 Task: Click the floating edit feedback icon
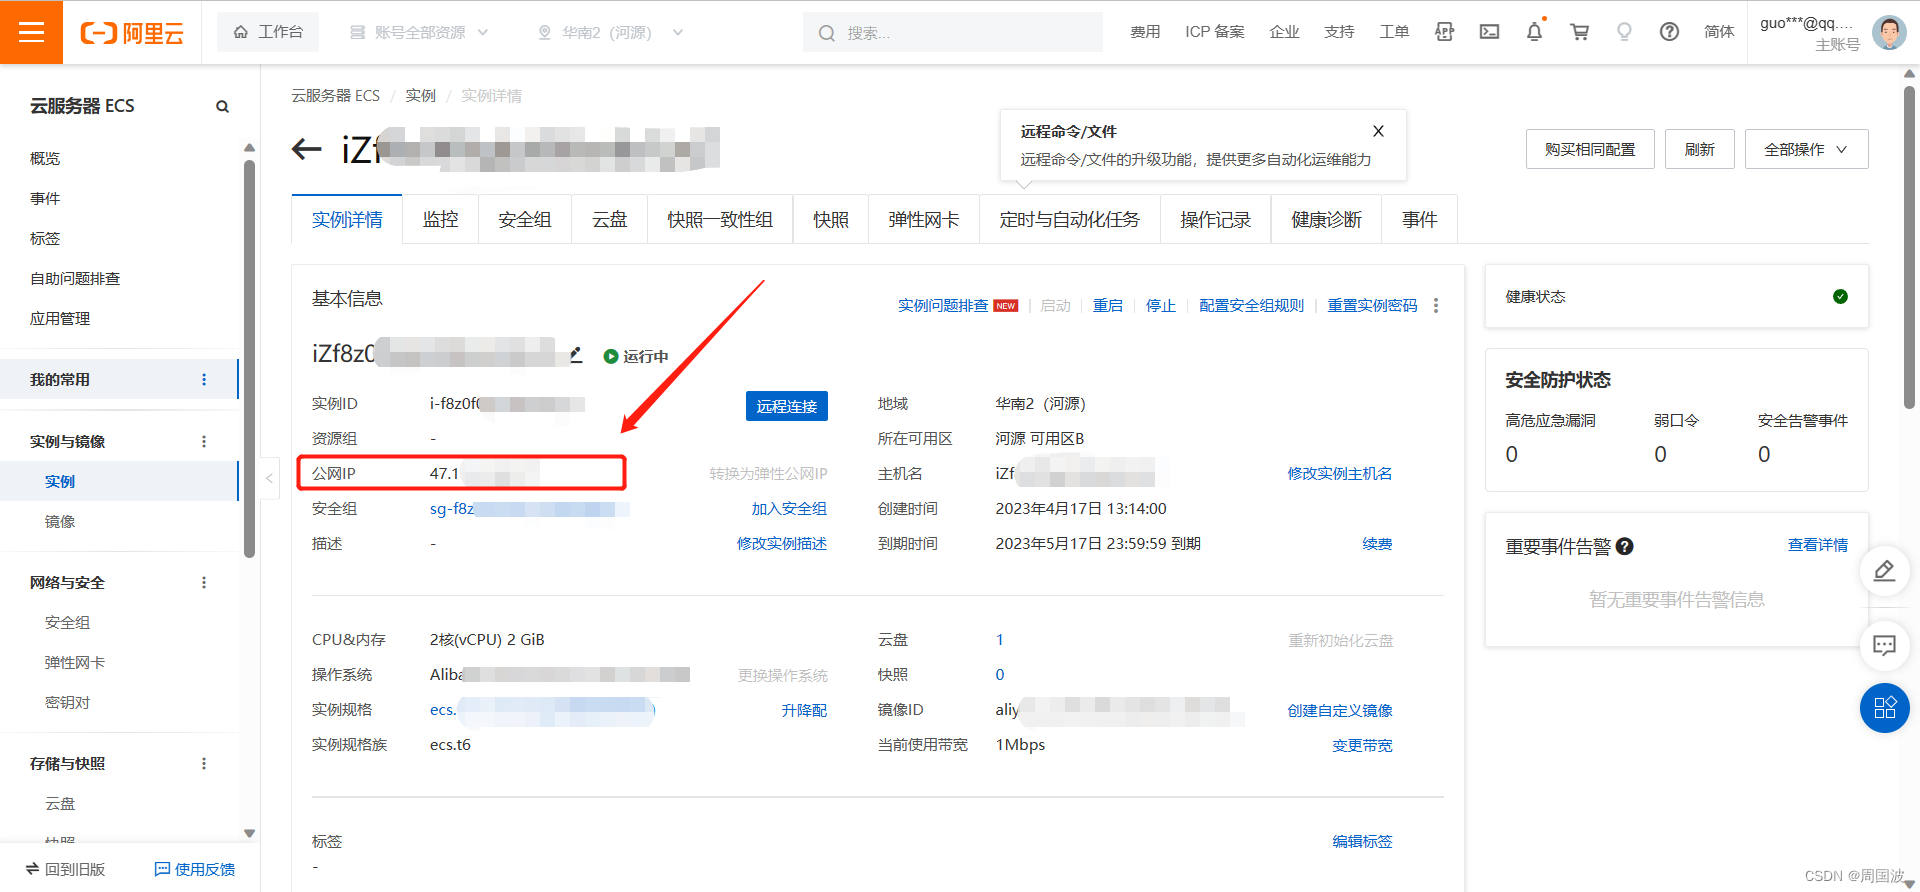(x=1884, y=571)
